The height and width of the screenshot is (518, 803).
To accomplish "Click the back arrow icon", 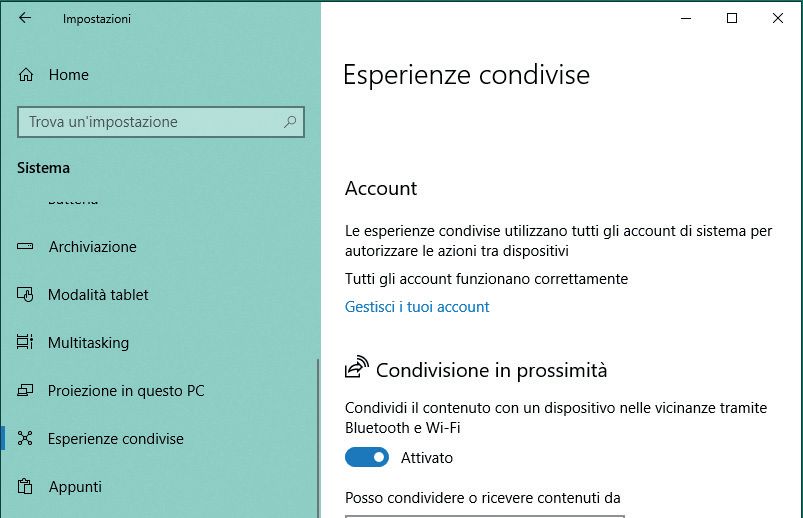I will click(25, 18).
